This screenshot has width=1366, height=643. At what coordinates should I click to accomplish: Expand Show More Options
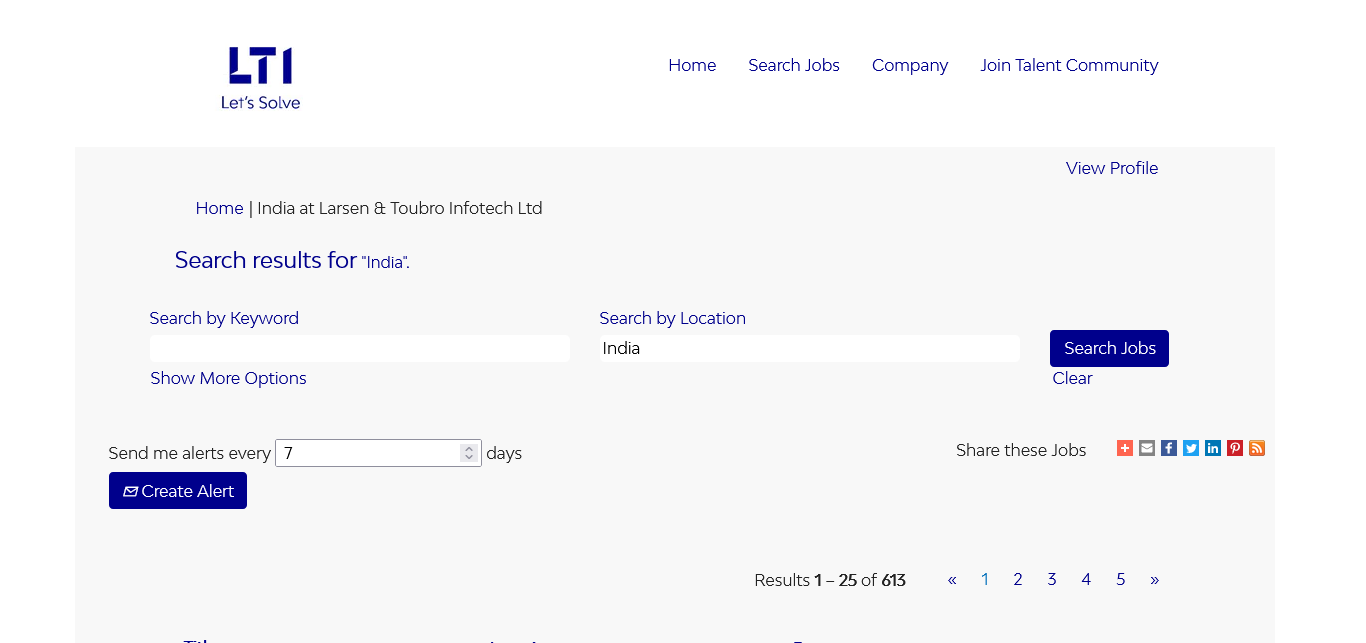[228, 378]
